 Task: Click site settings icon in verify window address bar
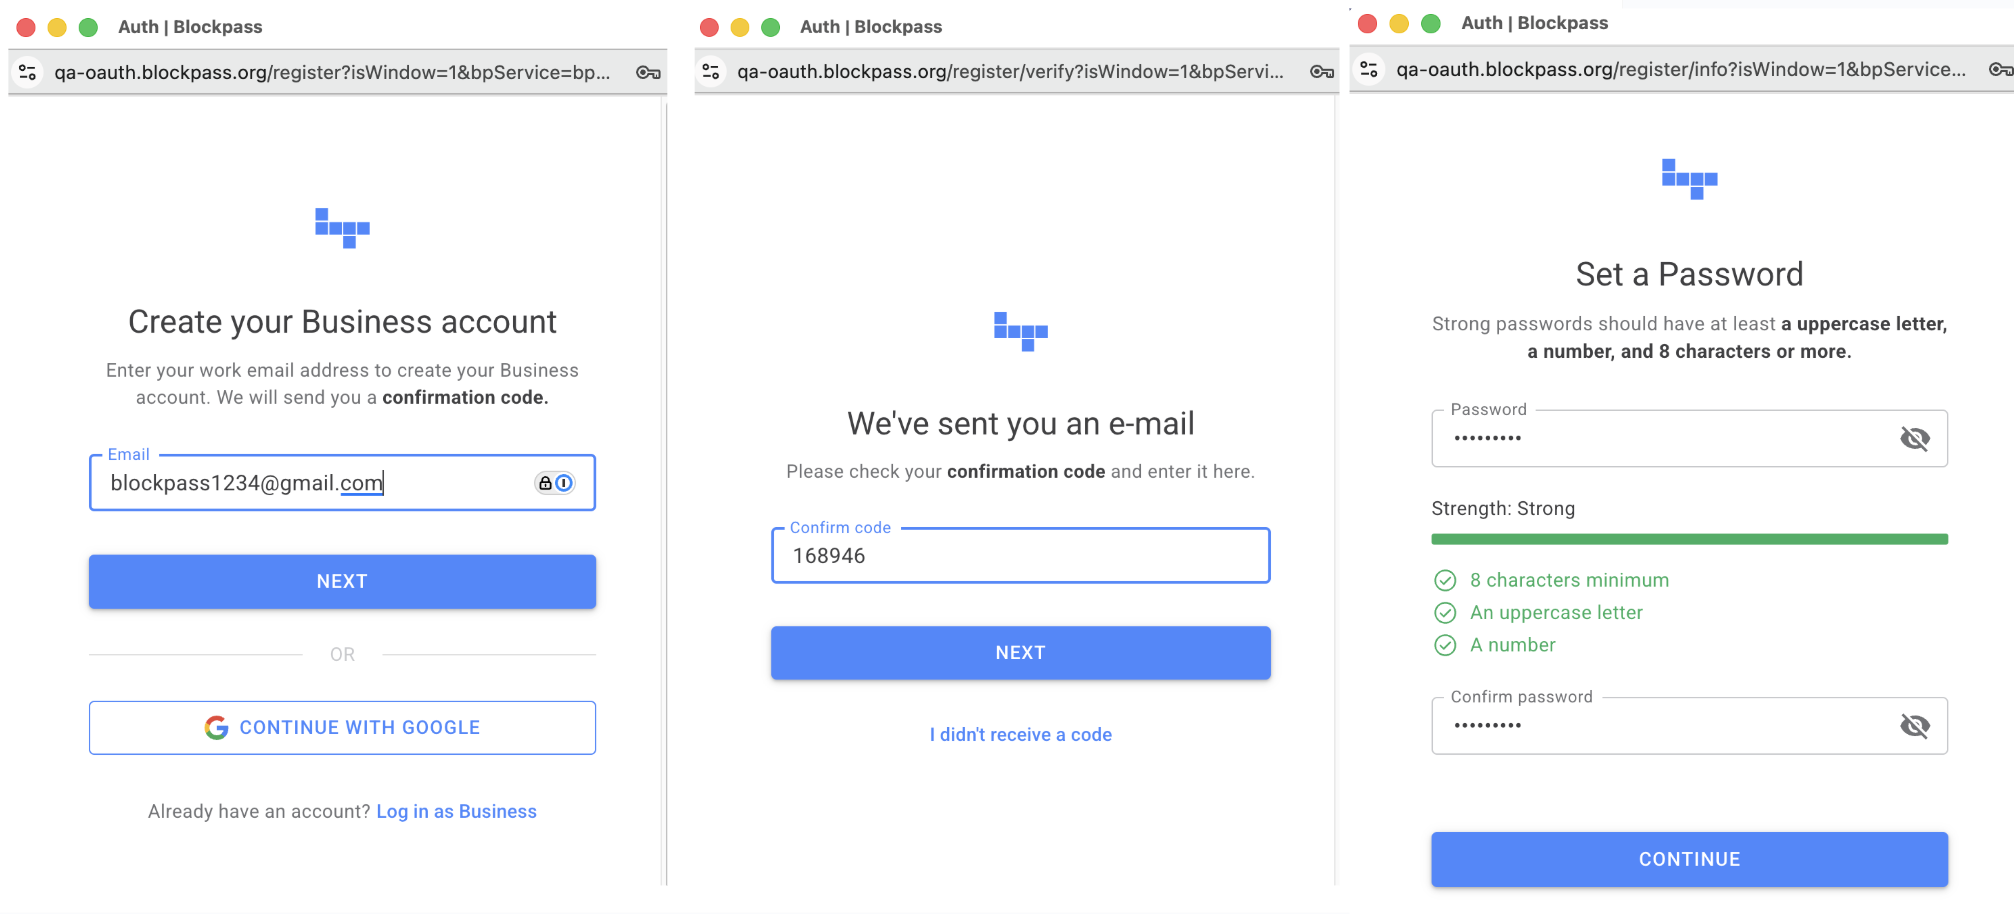711,71
